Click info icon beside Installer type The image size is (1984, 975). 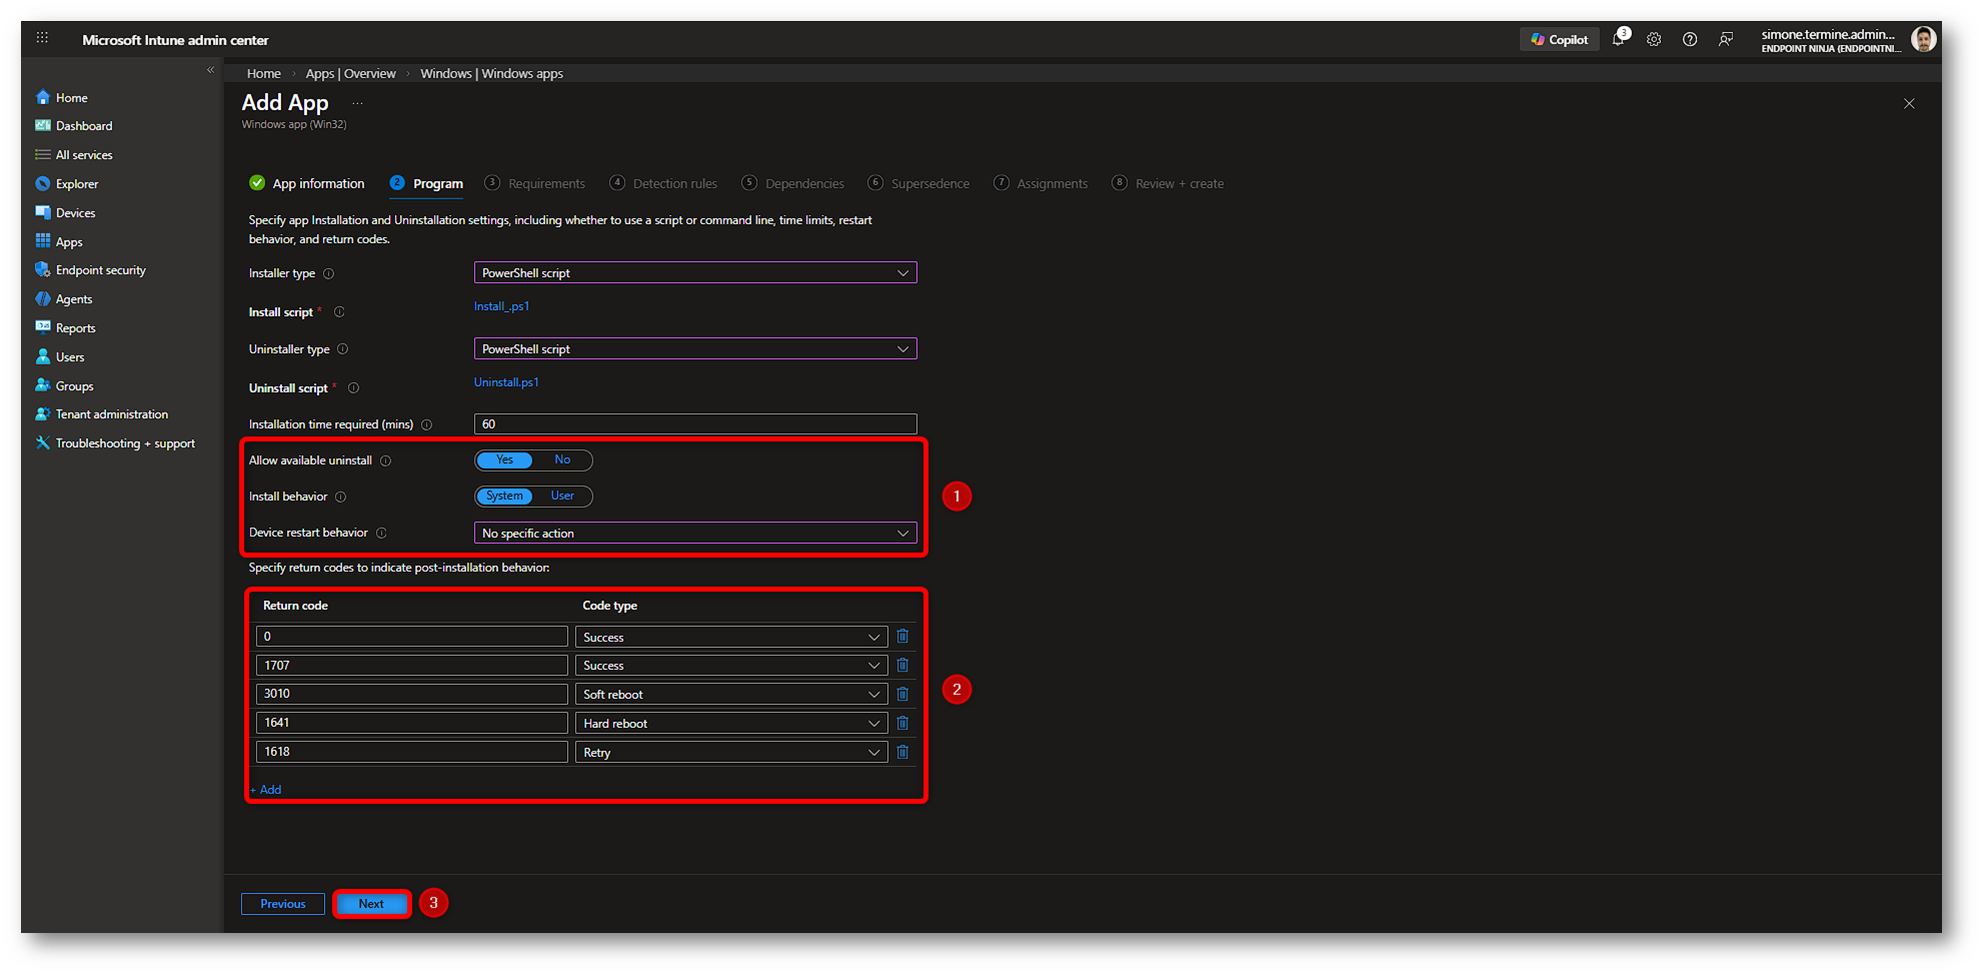tap(328, 274)
